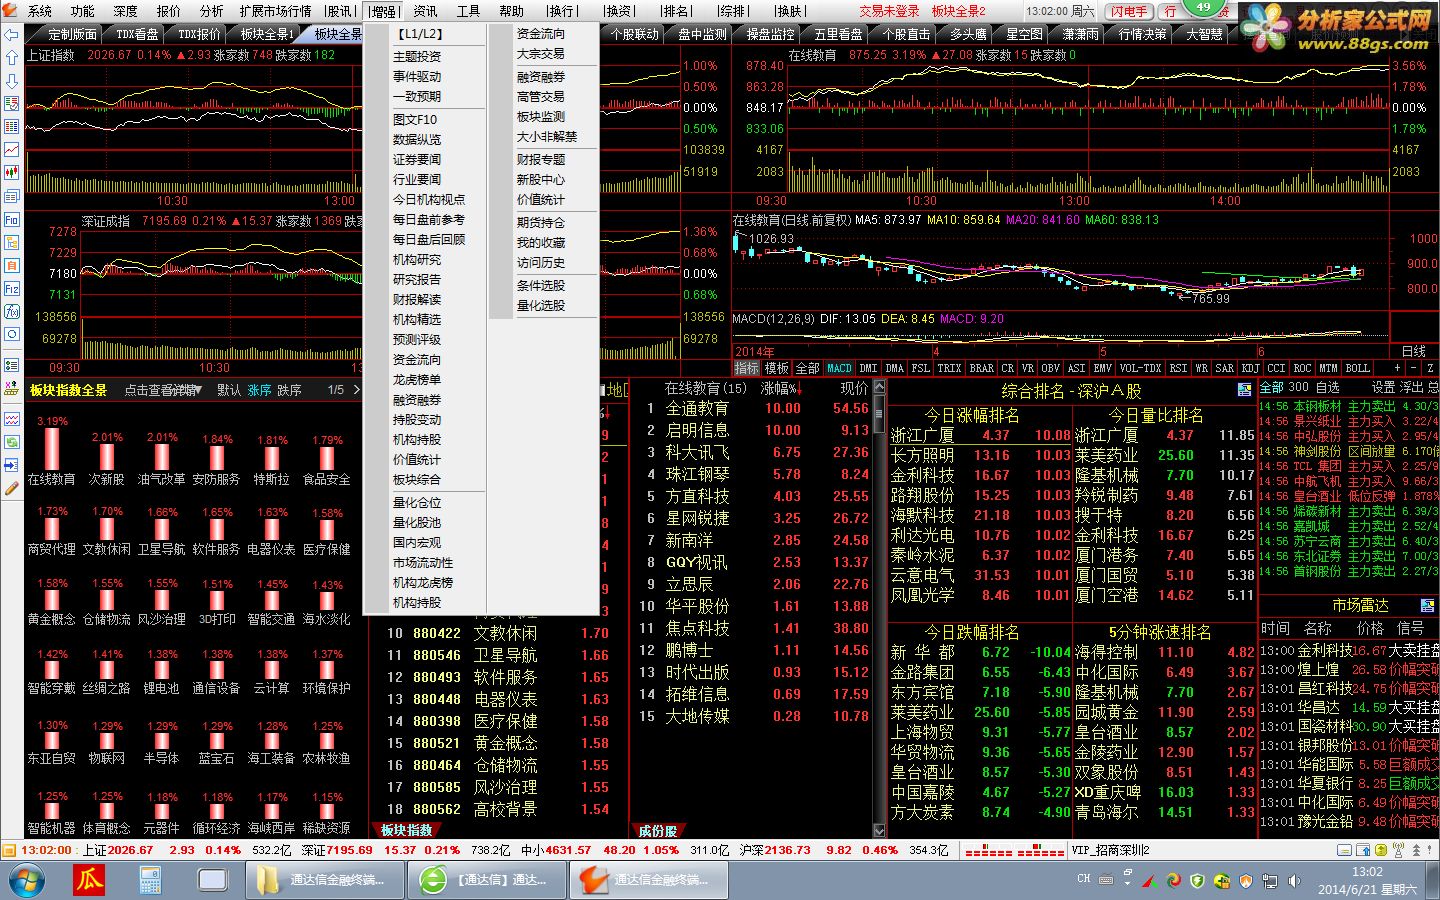Click the scrollbar down arrow near 大地传媒
Screen dimensions: 1440x900
click(x=880, y=831)
